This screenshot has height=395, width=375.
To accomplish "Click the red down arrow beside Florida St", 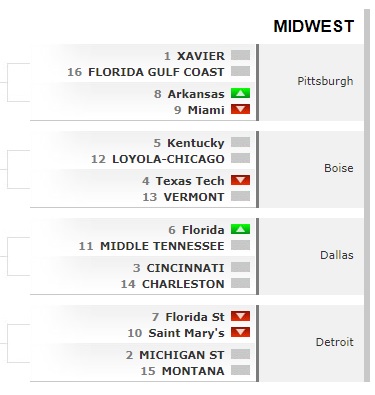I will [240, 316].
